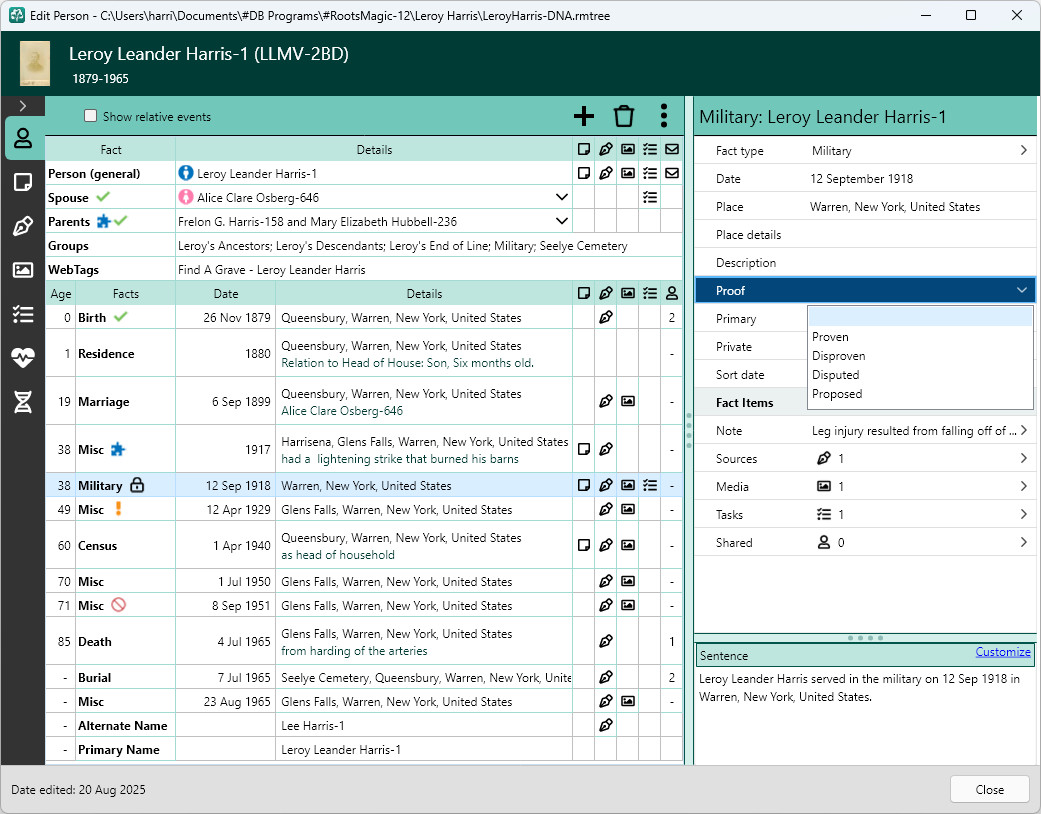Click the Place field value
This screenshot has width=1041, height=814.
tap(894, 206)
